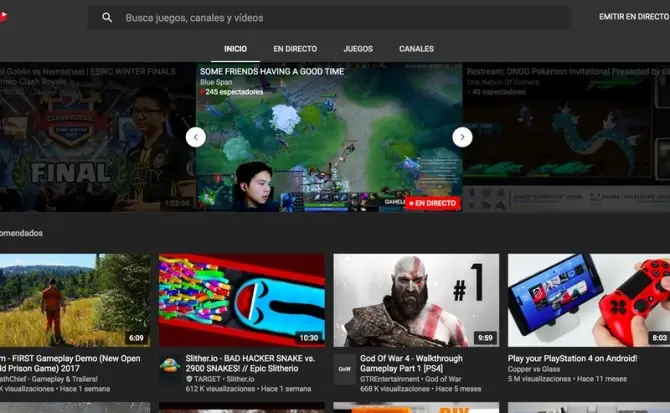This screenshot has width=670, height=413.
Task: Open the YouTube Gaming logo
Action: click(x=3, y=17)
